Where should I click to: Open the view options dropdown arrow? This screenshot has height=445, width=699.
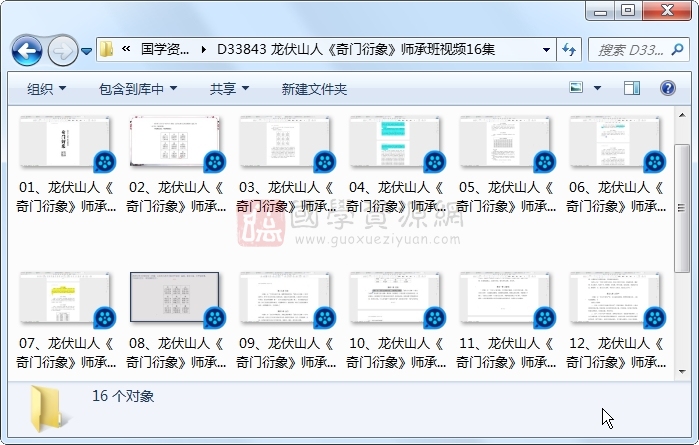click(597, 88)
